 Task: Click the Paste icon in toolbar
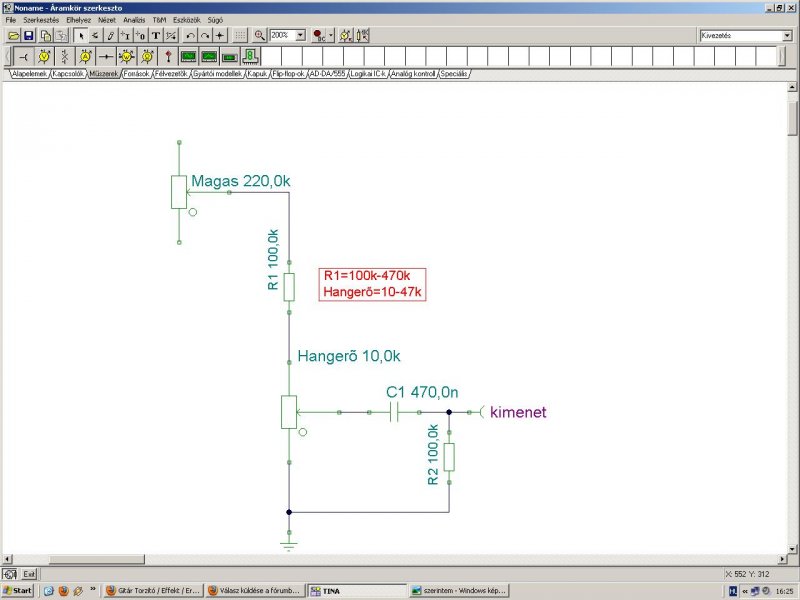(x=61, y=35)
